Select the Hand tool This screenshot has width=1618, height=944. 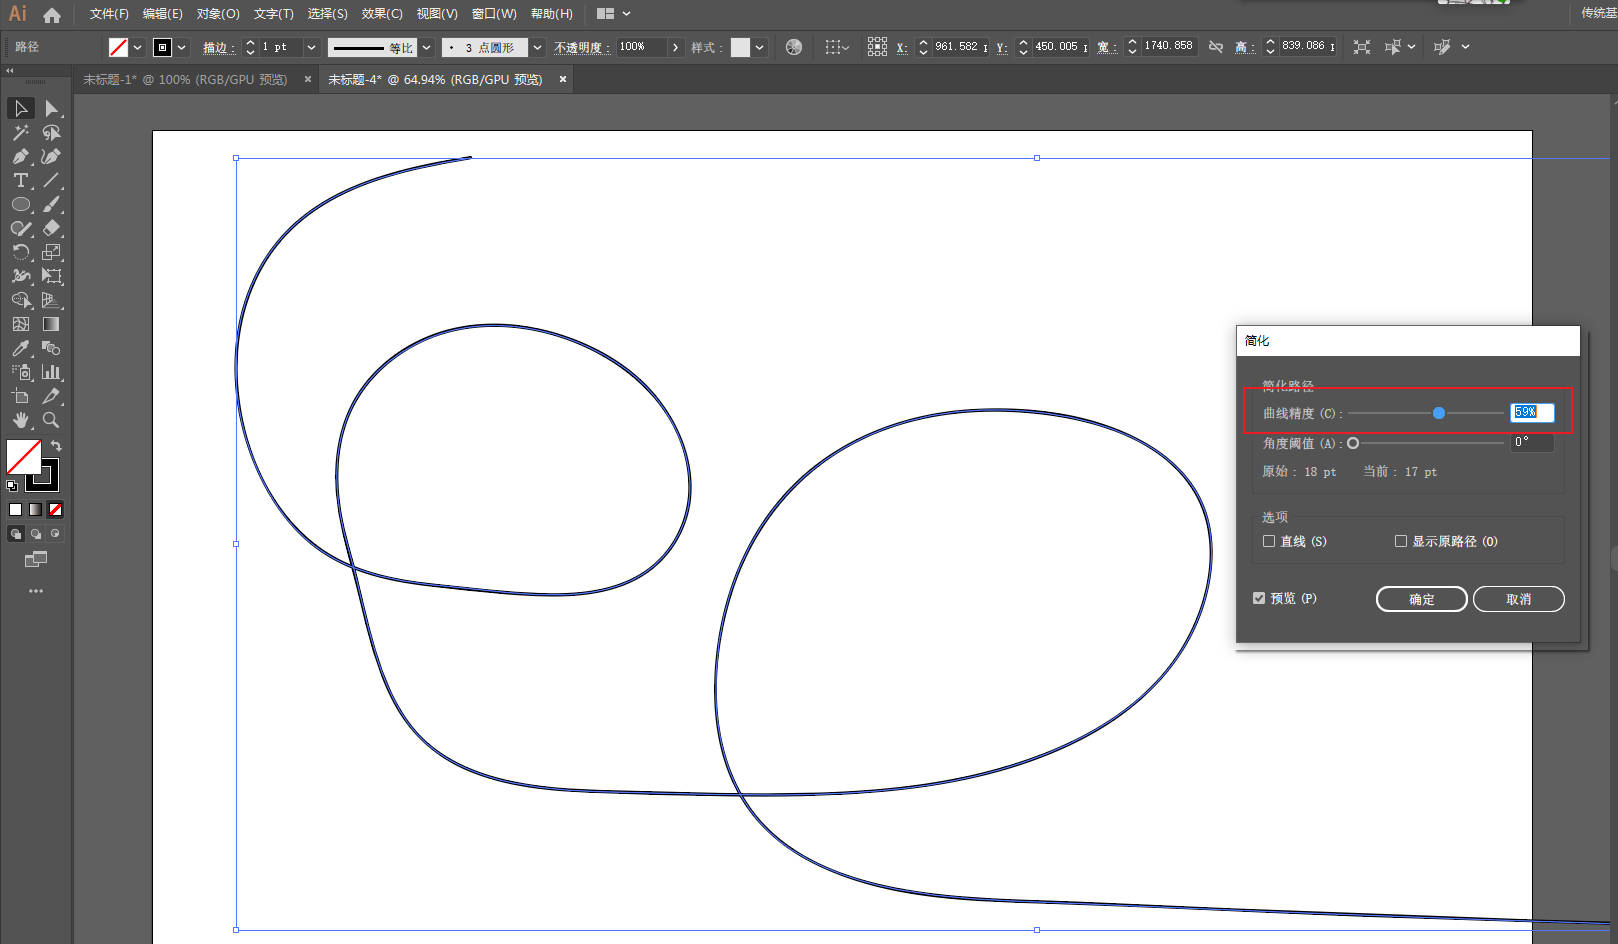coord(20,420)
